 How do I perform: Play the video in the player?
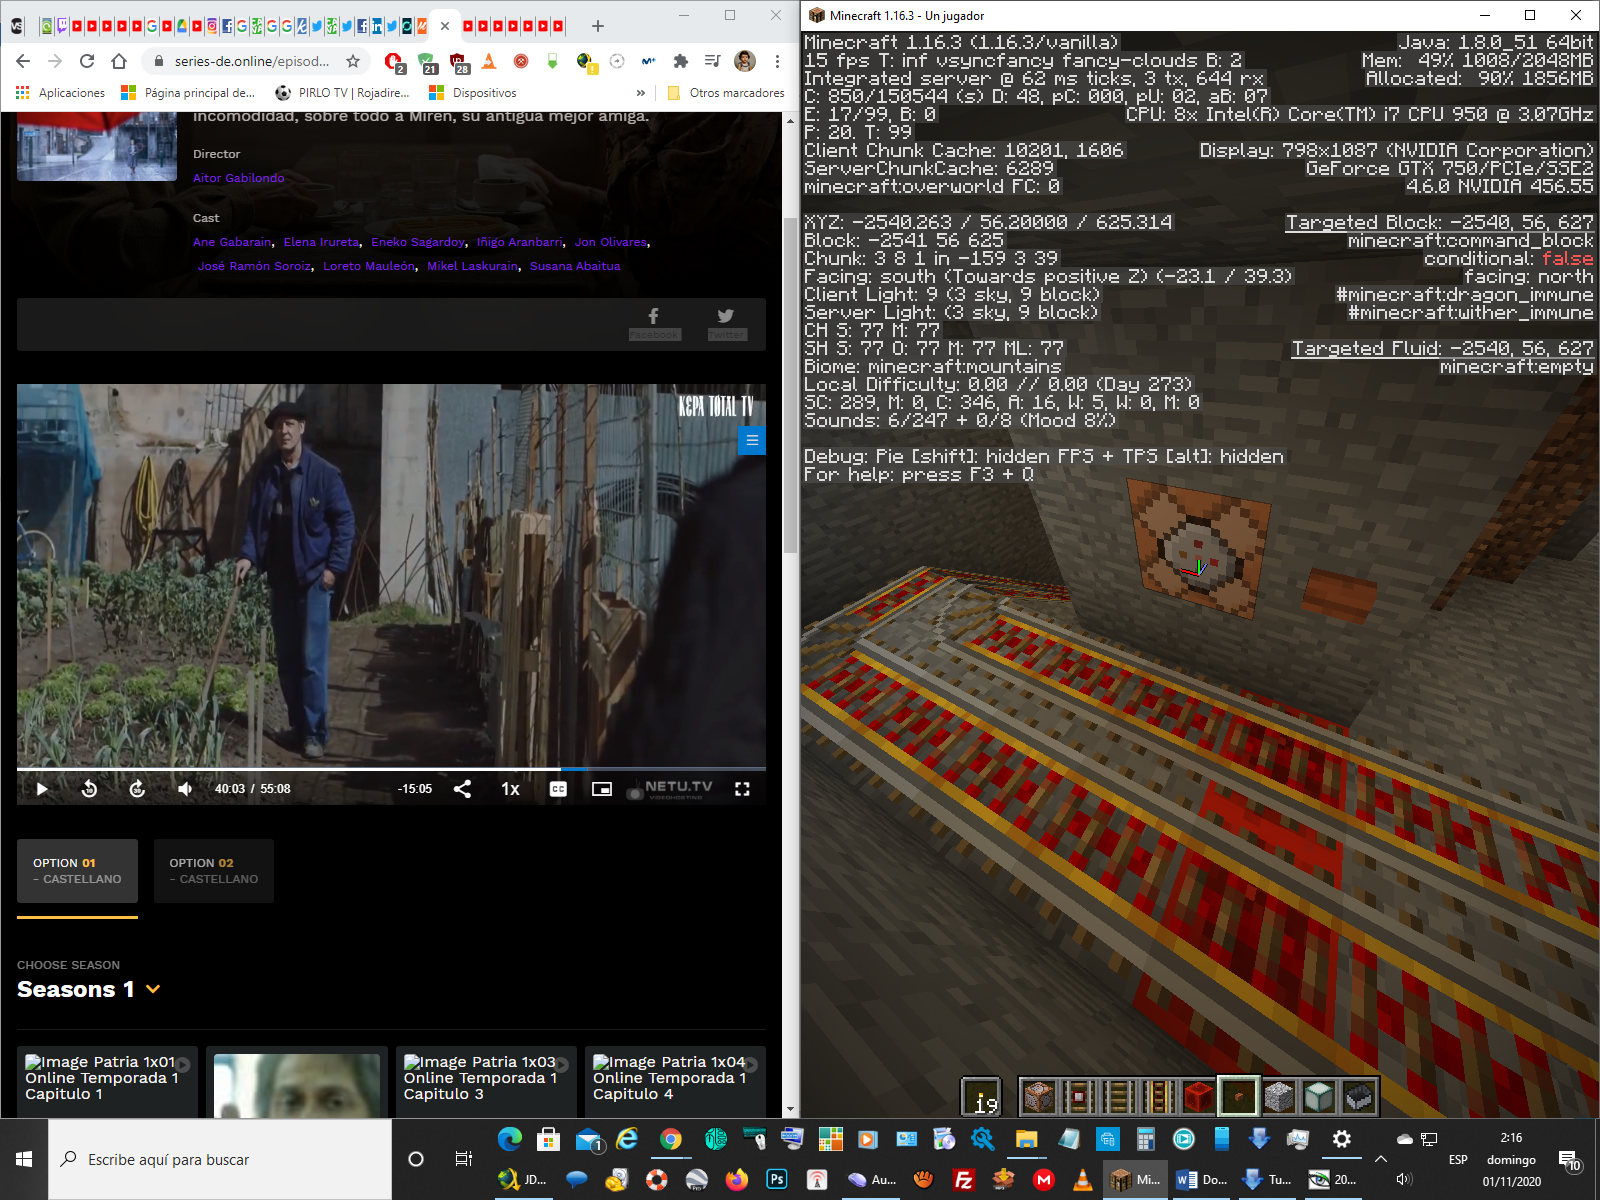pos(42,789)
